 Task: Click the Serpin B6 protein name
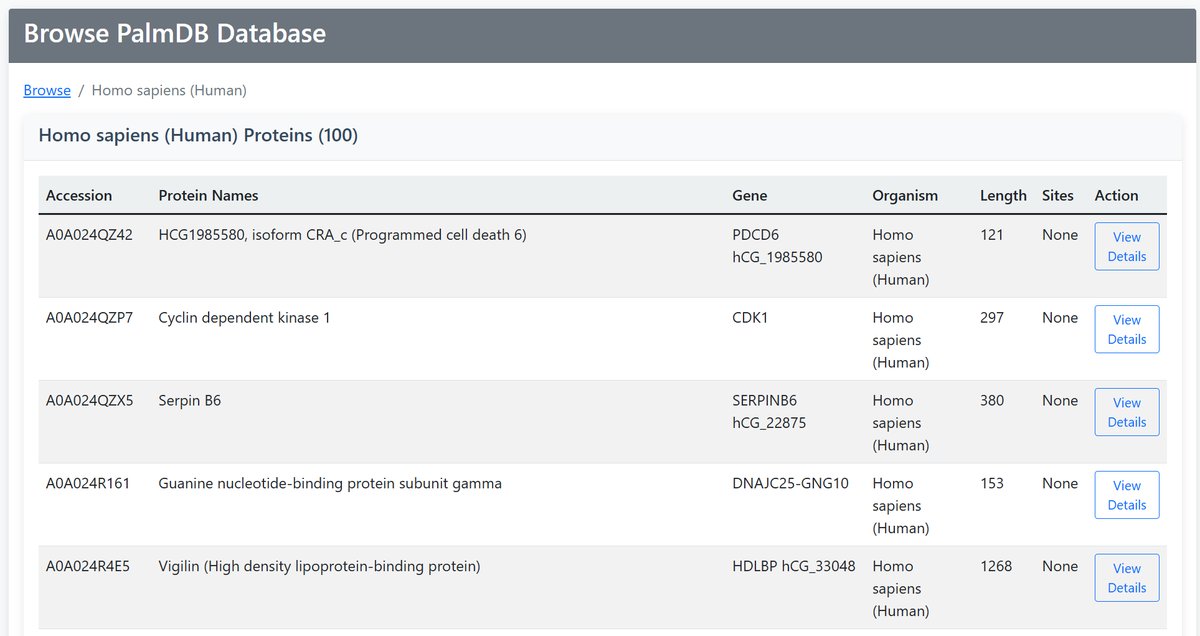pyautogui.click(x=190, y=401)
